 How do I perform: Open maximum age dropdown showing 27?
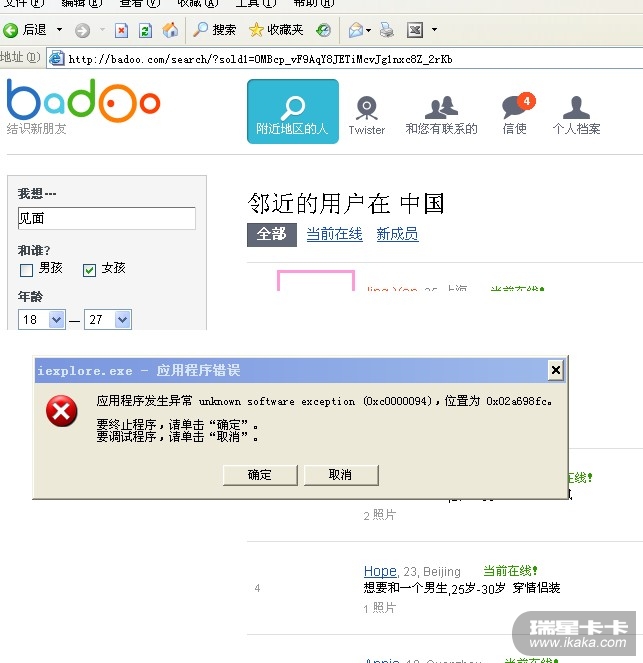(108, 319)
